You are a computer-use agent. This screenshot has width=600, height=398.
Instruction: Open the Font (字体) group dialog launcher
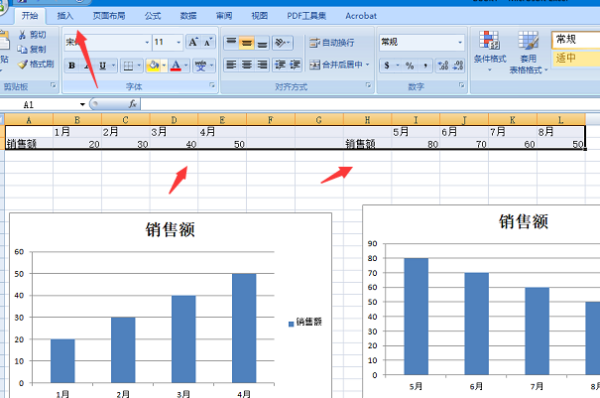[x=212, y=85]
